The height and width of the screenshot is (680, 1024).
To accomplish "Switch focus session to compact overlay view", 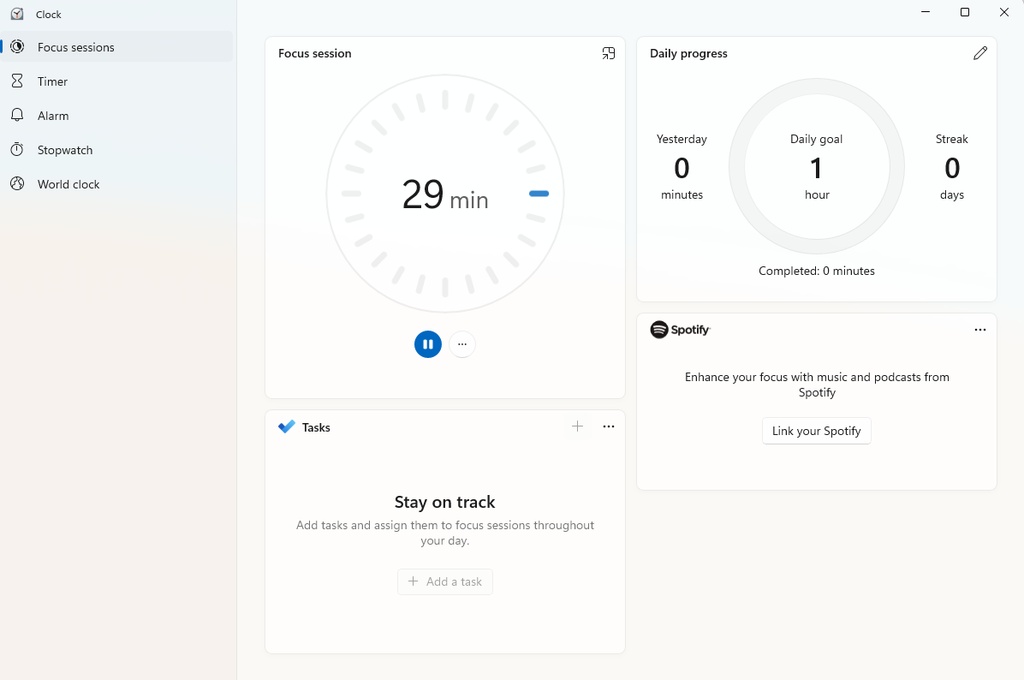I will coord(609,54).
